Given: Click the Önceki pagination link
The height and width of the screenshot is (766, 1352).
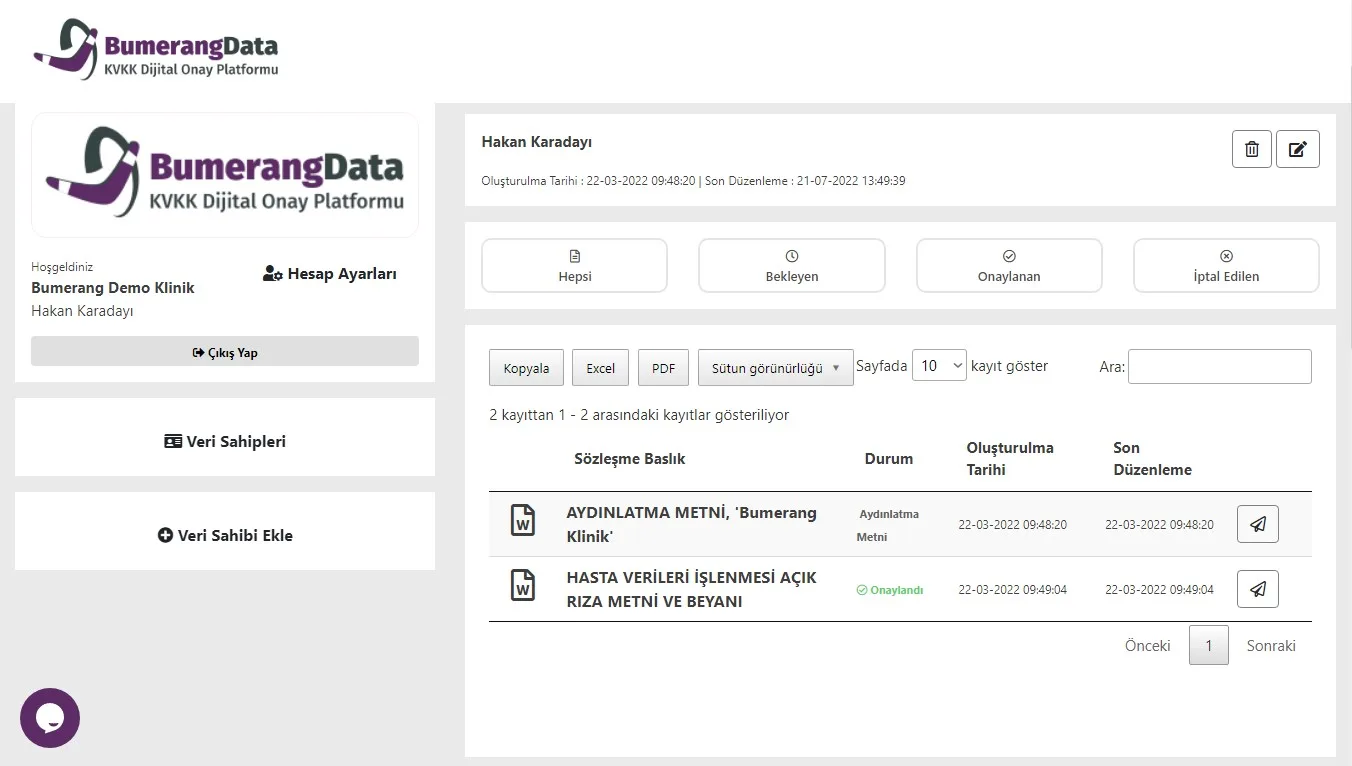Looking at the screenshot, I should click(1148, 646).
